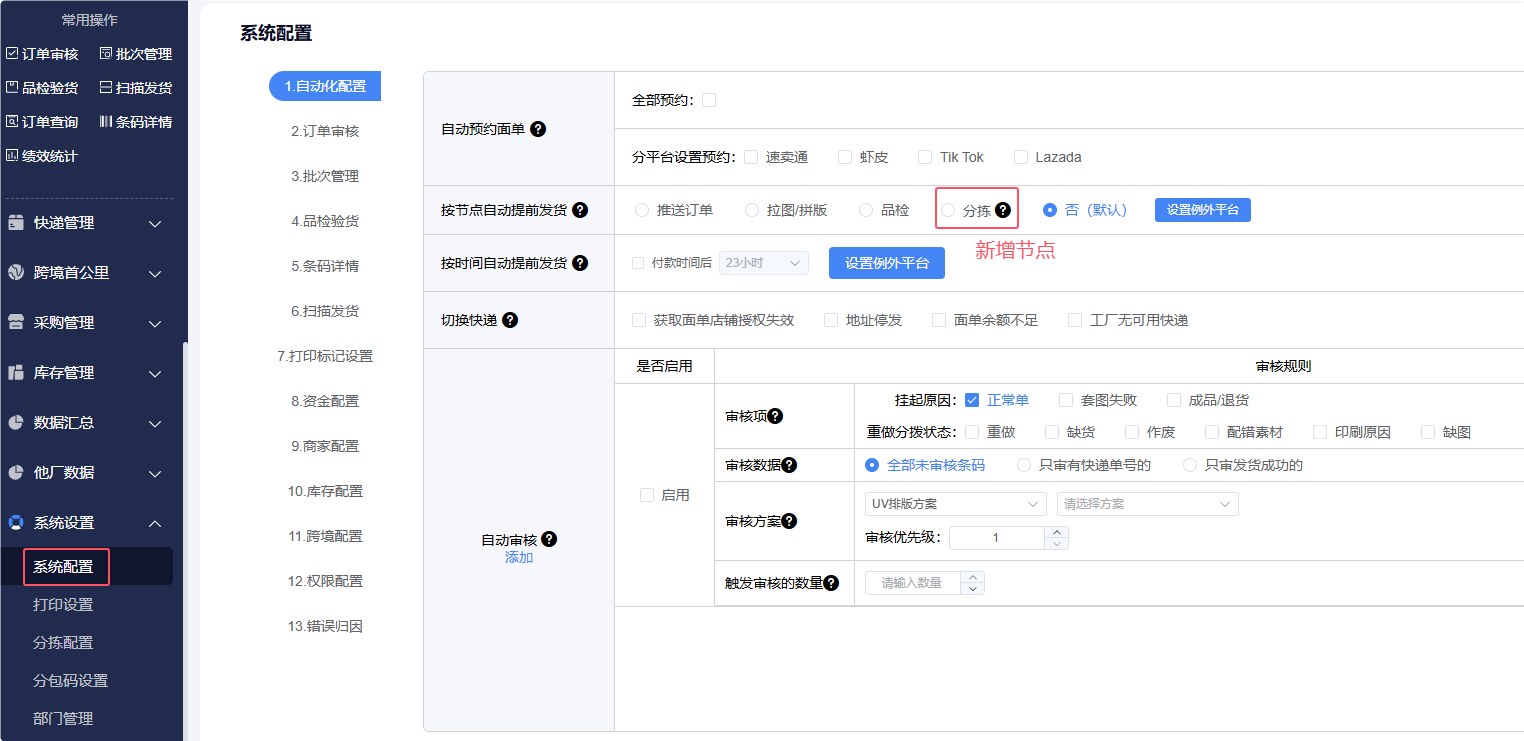Screen dimensions: 1524x741
Task: Click the 触发审核的数量 input field
Action: pos(912,583)
